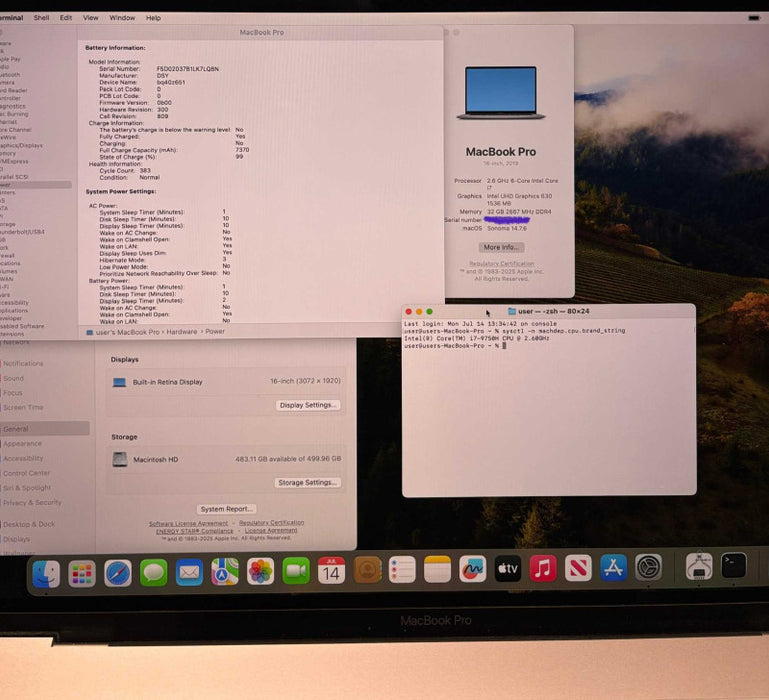769x700 pixels.
Task: Open Mail app from the Dock
Action: pos(189,572)
